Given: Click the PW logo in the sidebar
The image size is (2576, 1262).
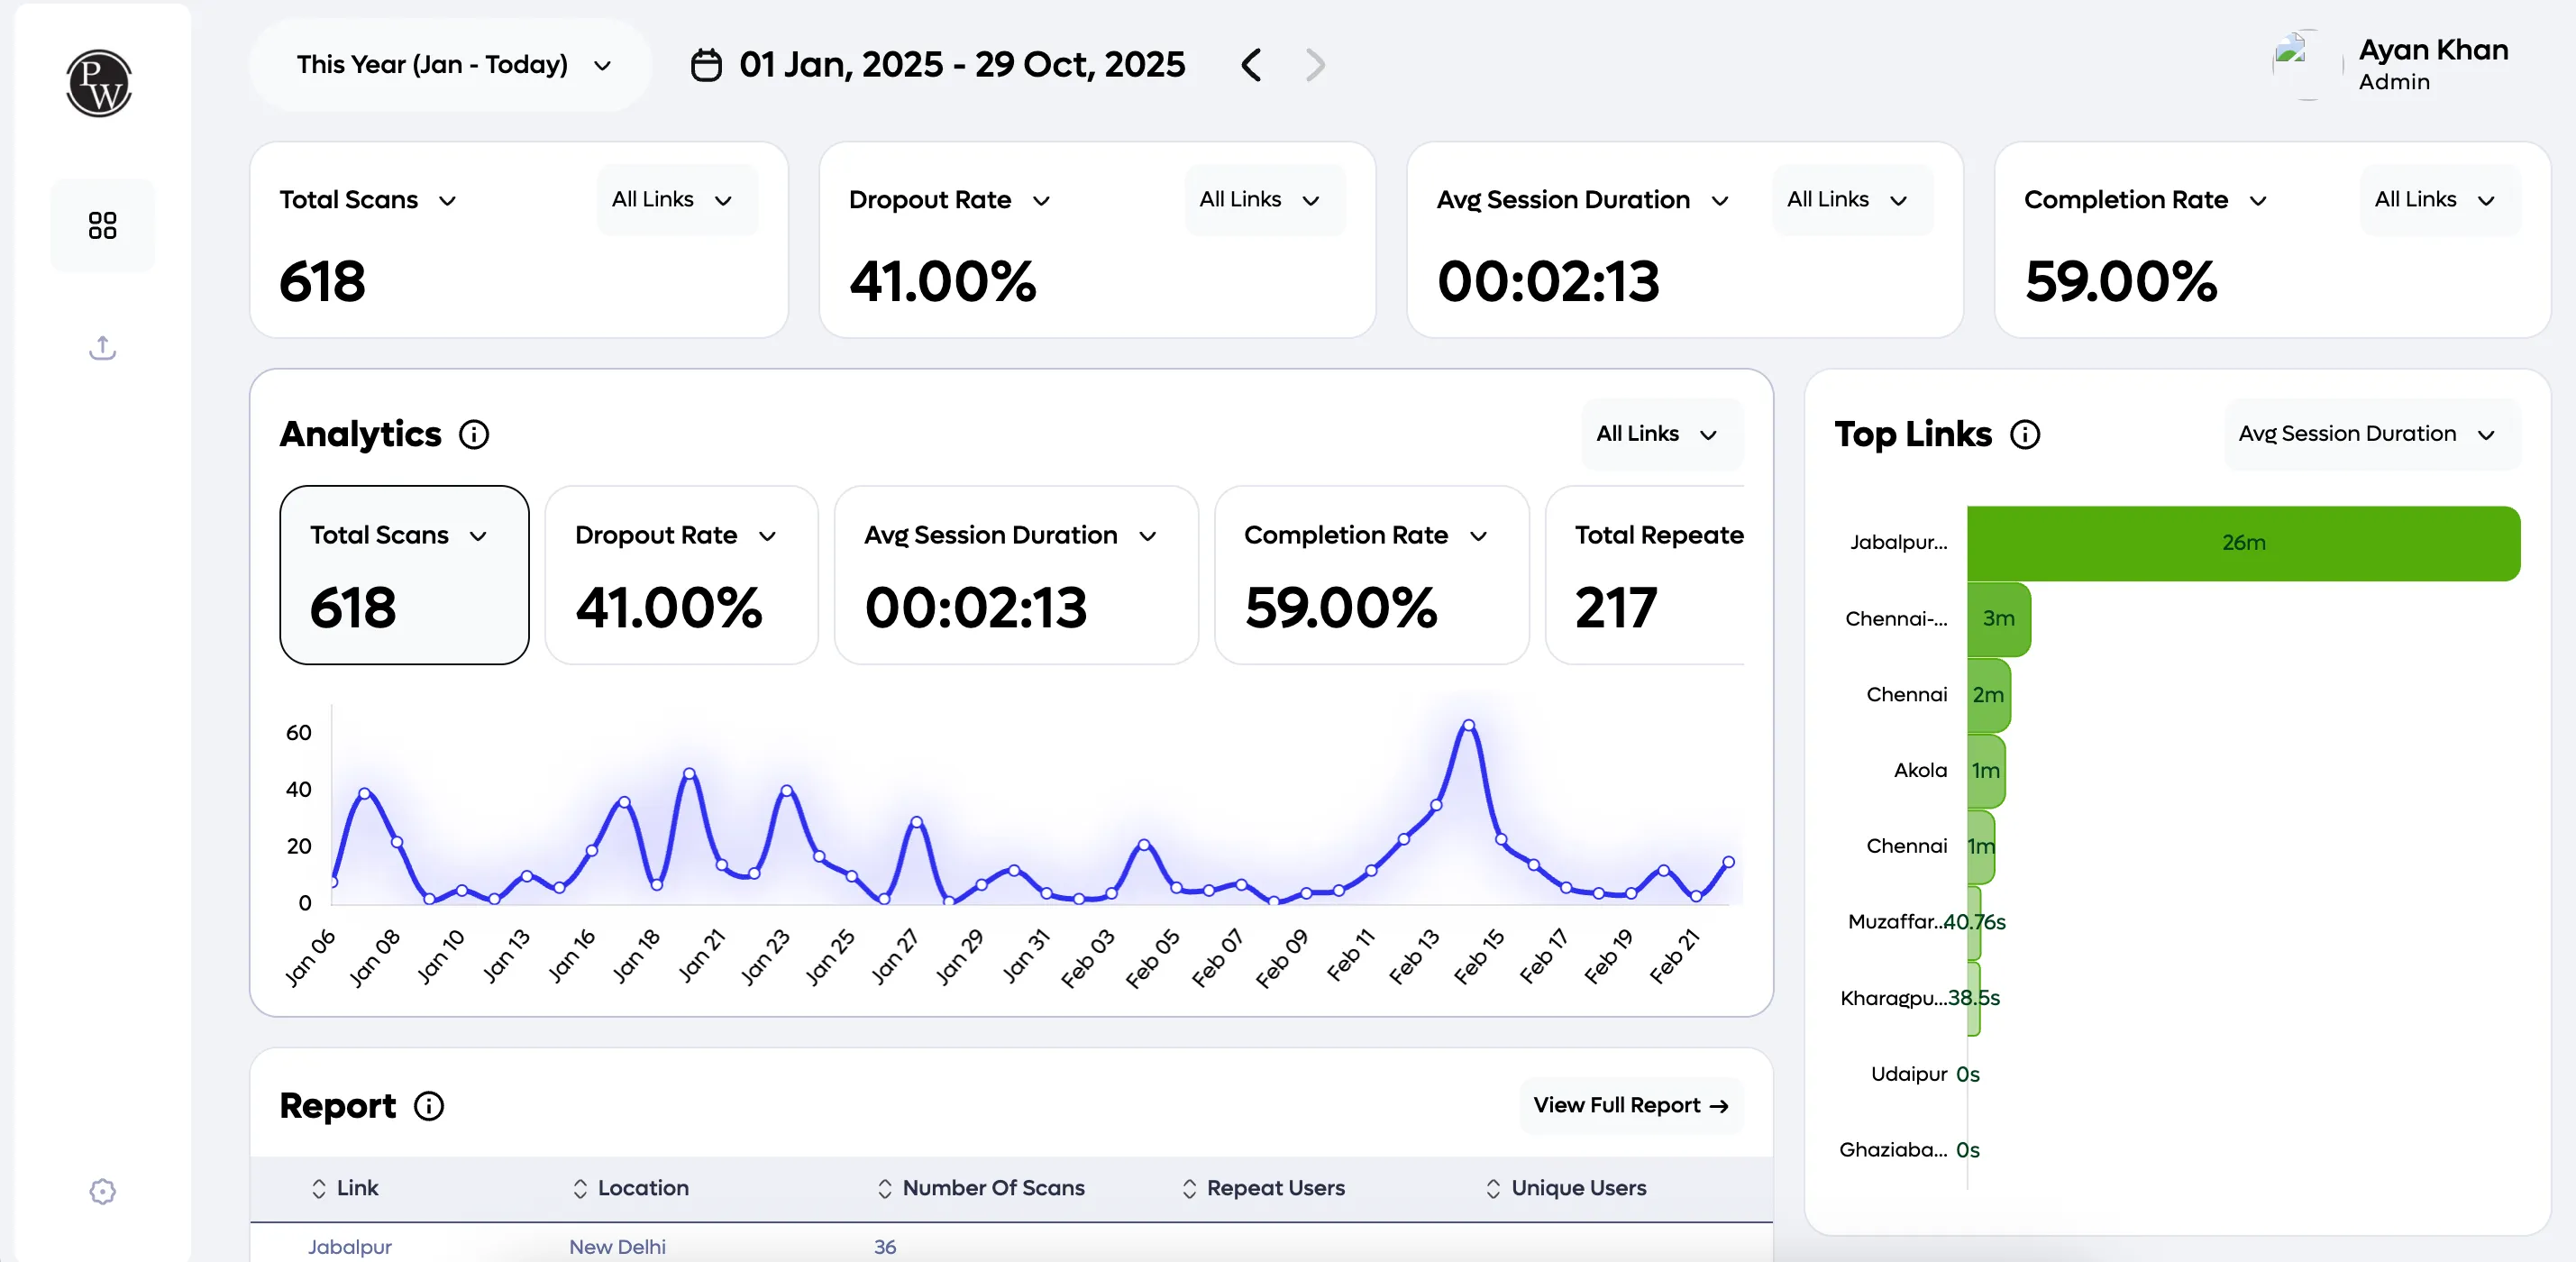Looking at the screenshot, I should [x=99, y=85].
